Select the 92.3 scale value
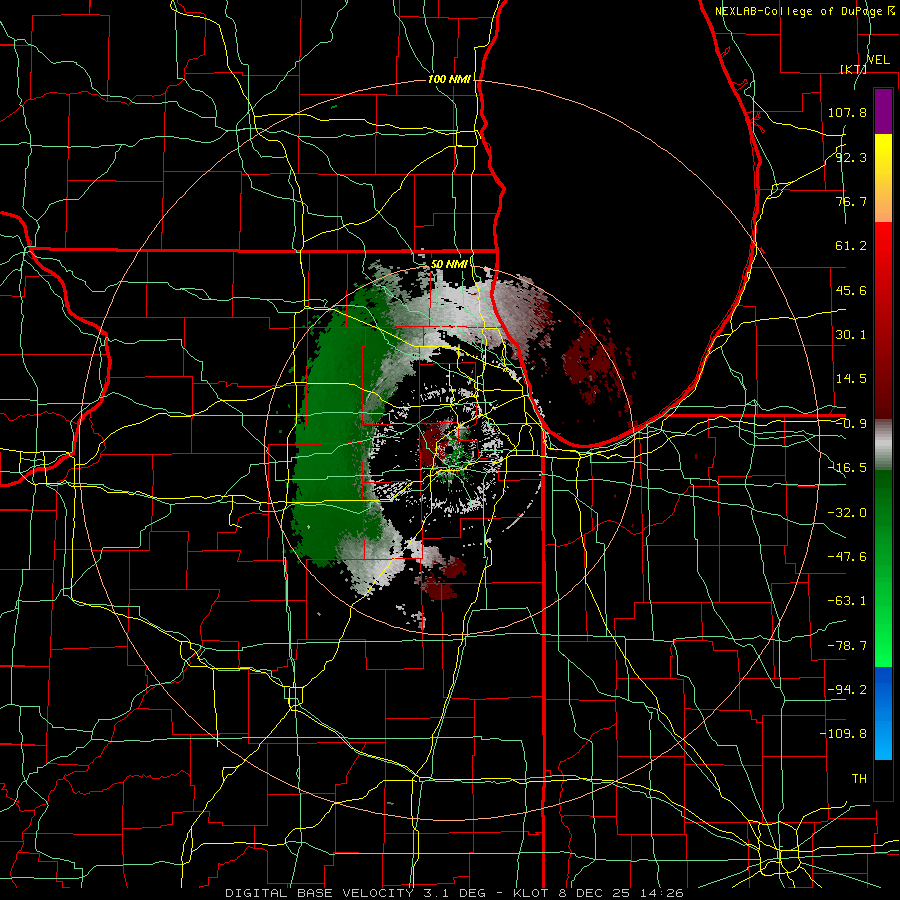The height and width of the screenshot is (900, 900). (x=851, y=157)
